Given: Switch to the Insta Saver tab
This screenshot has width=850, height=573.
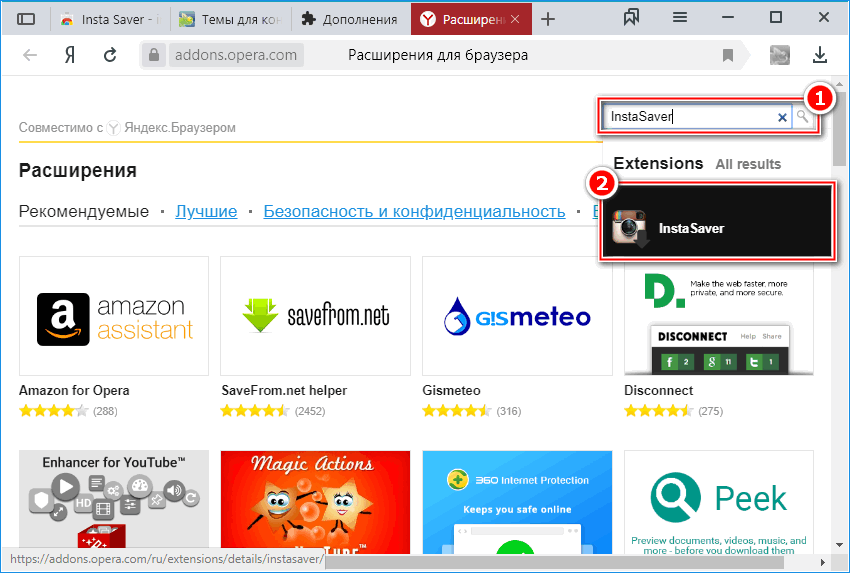Looking at the screenshot, I should pyautogui.click(x=108, y=19).
